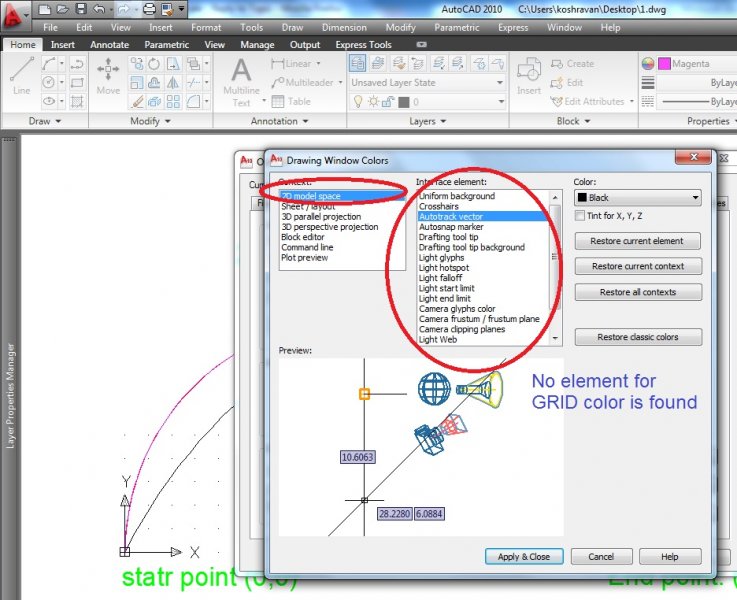Switch to the Manage ribbon tab

pyautogui.click(x=257, y=45)
